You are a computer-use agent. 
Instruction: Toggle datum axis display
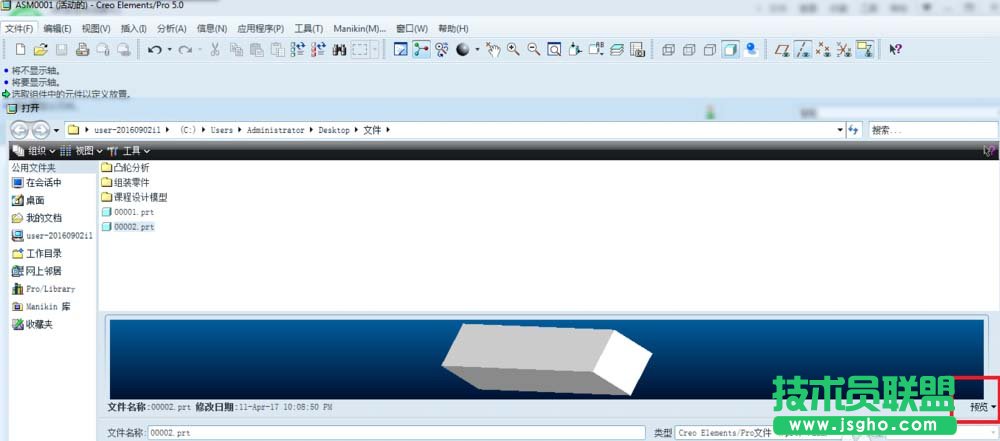[803, 49]
